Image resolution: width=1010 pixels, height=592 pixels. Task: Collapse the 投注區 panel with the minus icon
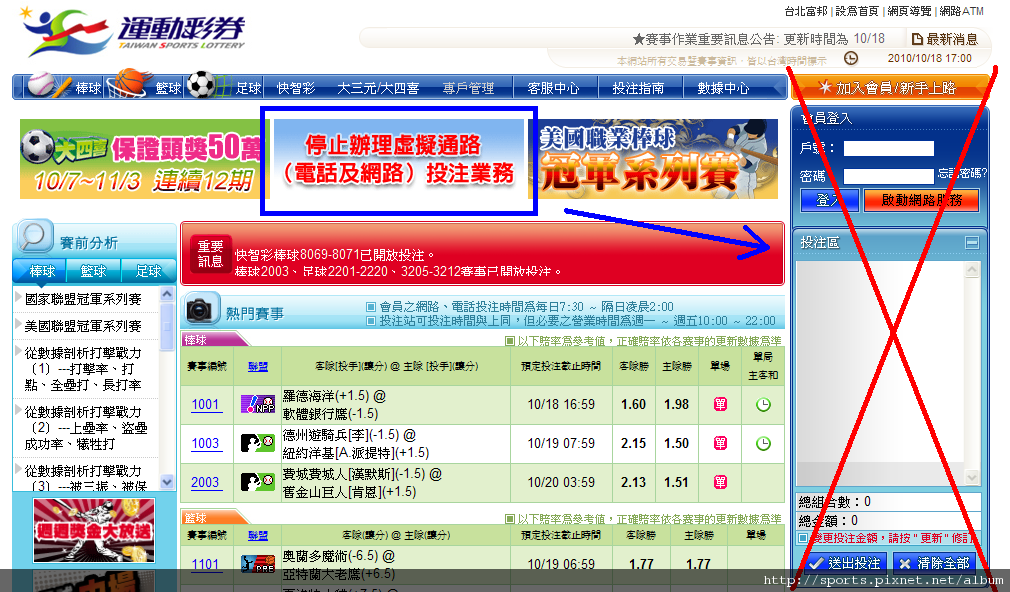(x=972, y=242)
